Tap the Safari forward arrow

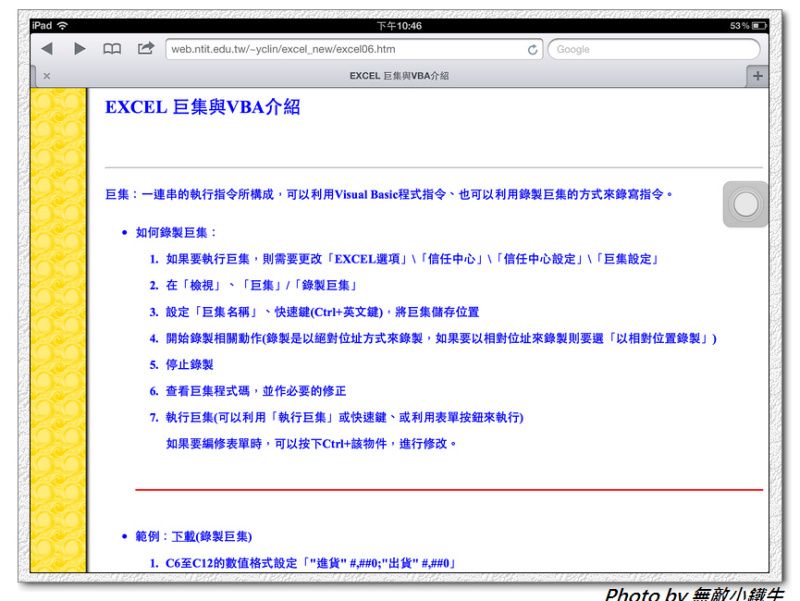(x=80, y=49)
